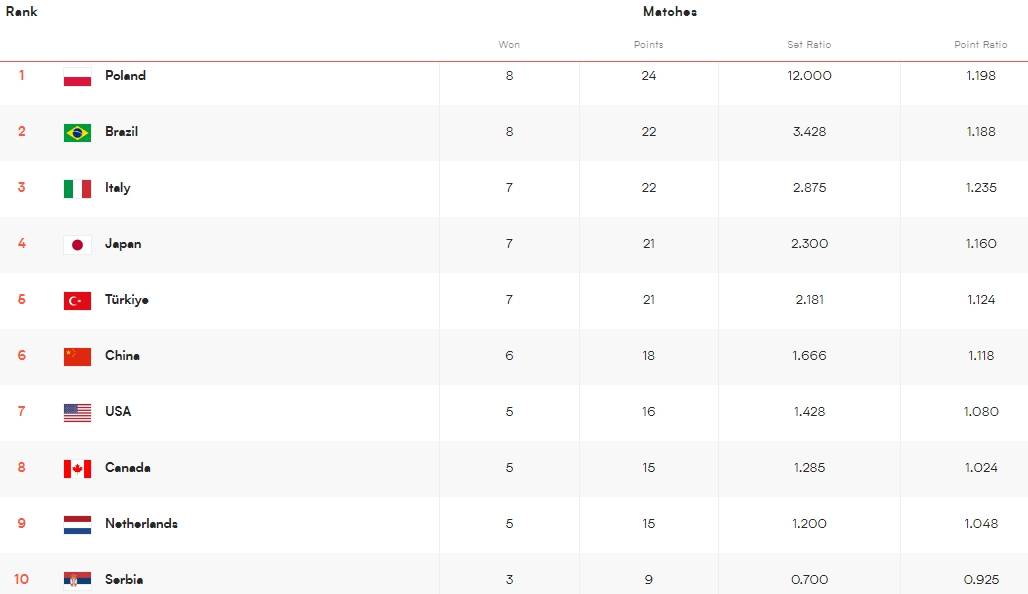Image resolution: width=1028 pixels, height=594 pixels.
Task: Click the USA flag icon
Action: (x=77, y=412)
